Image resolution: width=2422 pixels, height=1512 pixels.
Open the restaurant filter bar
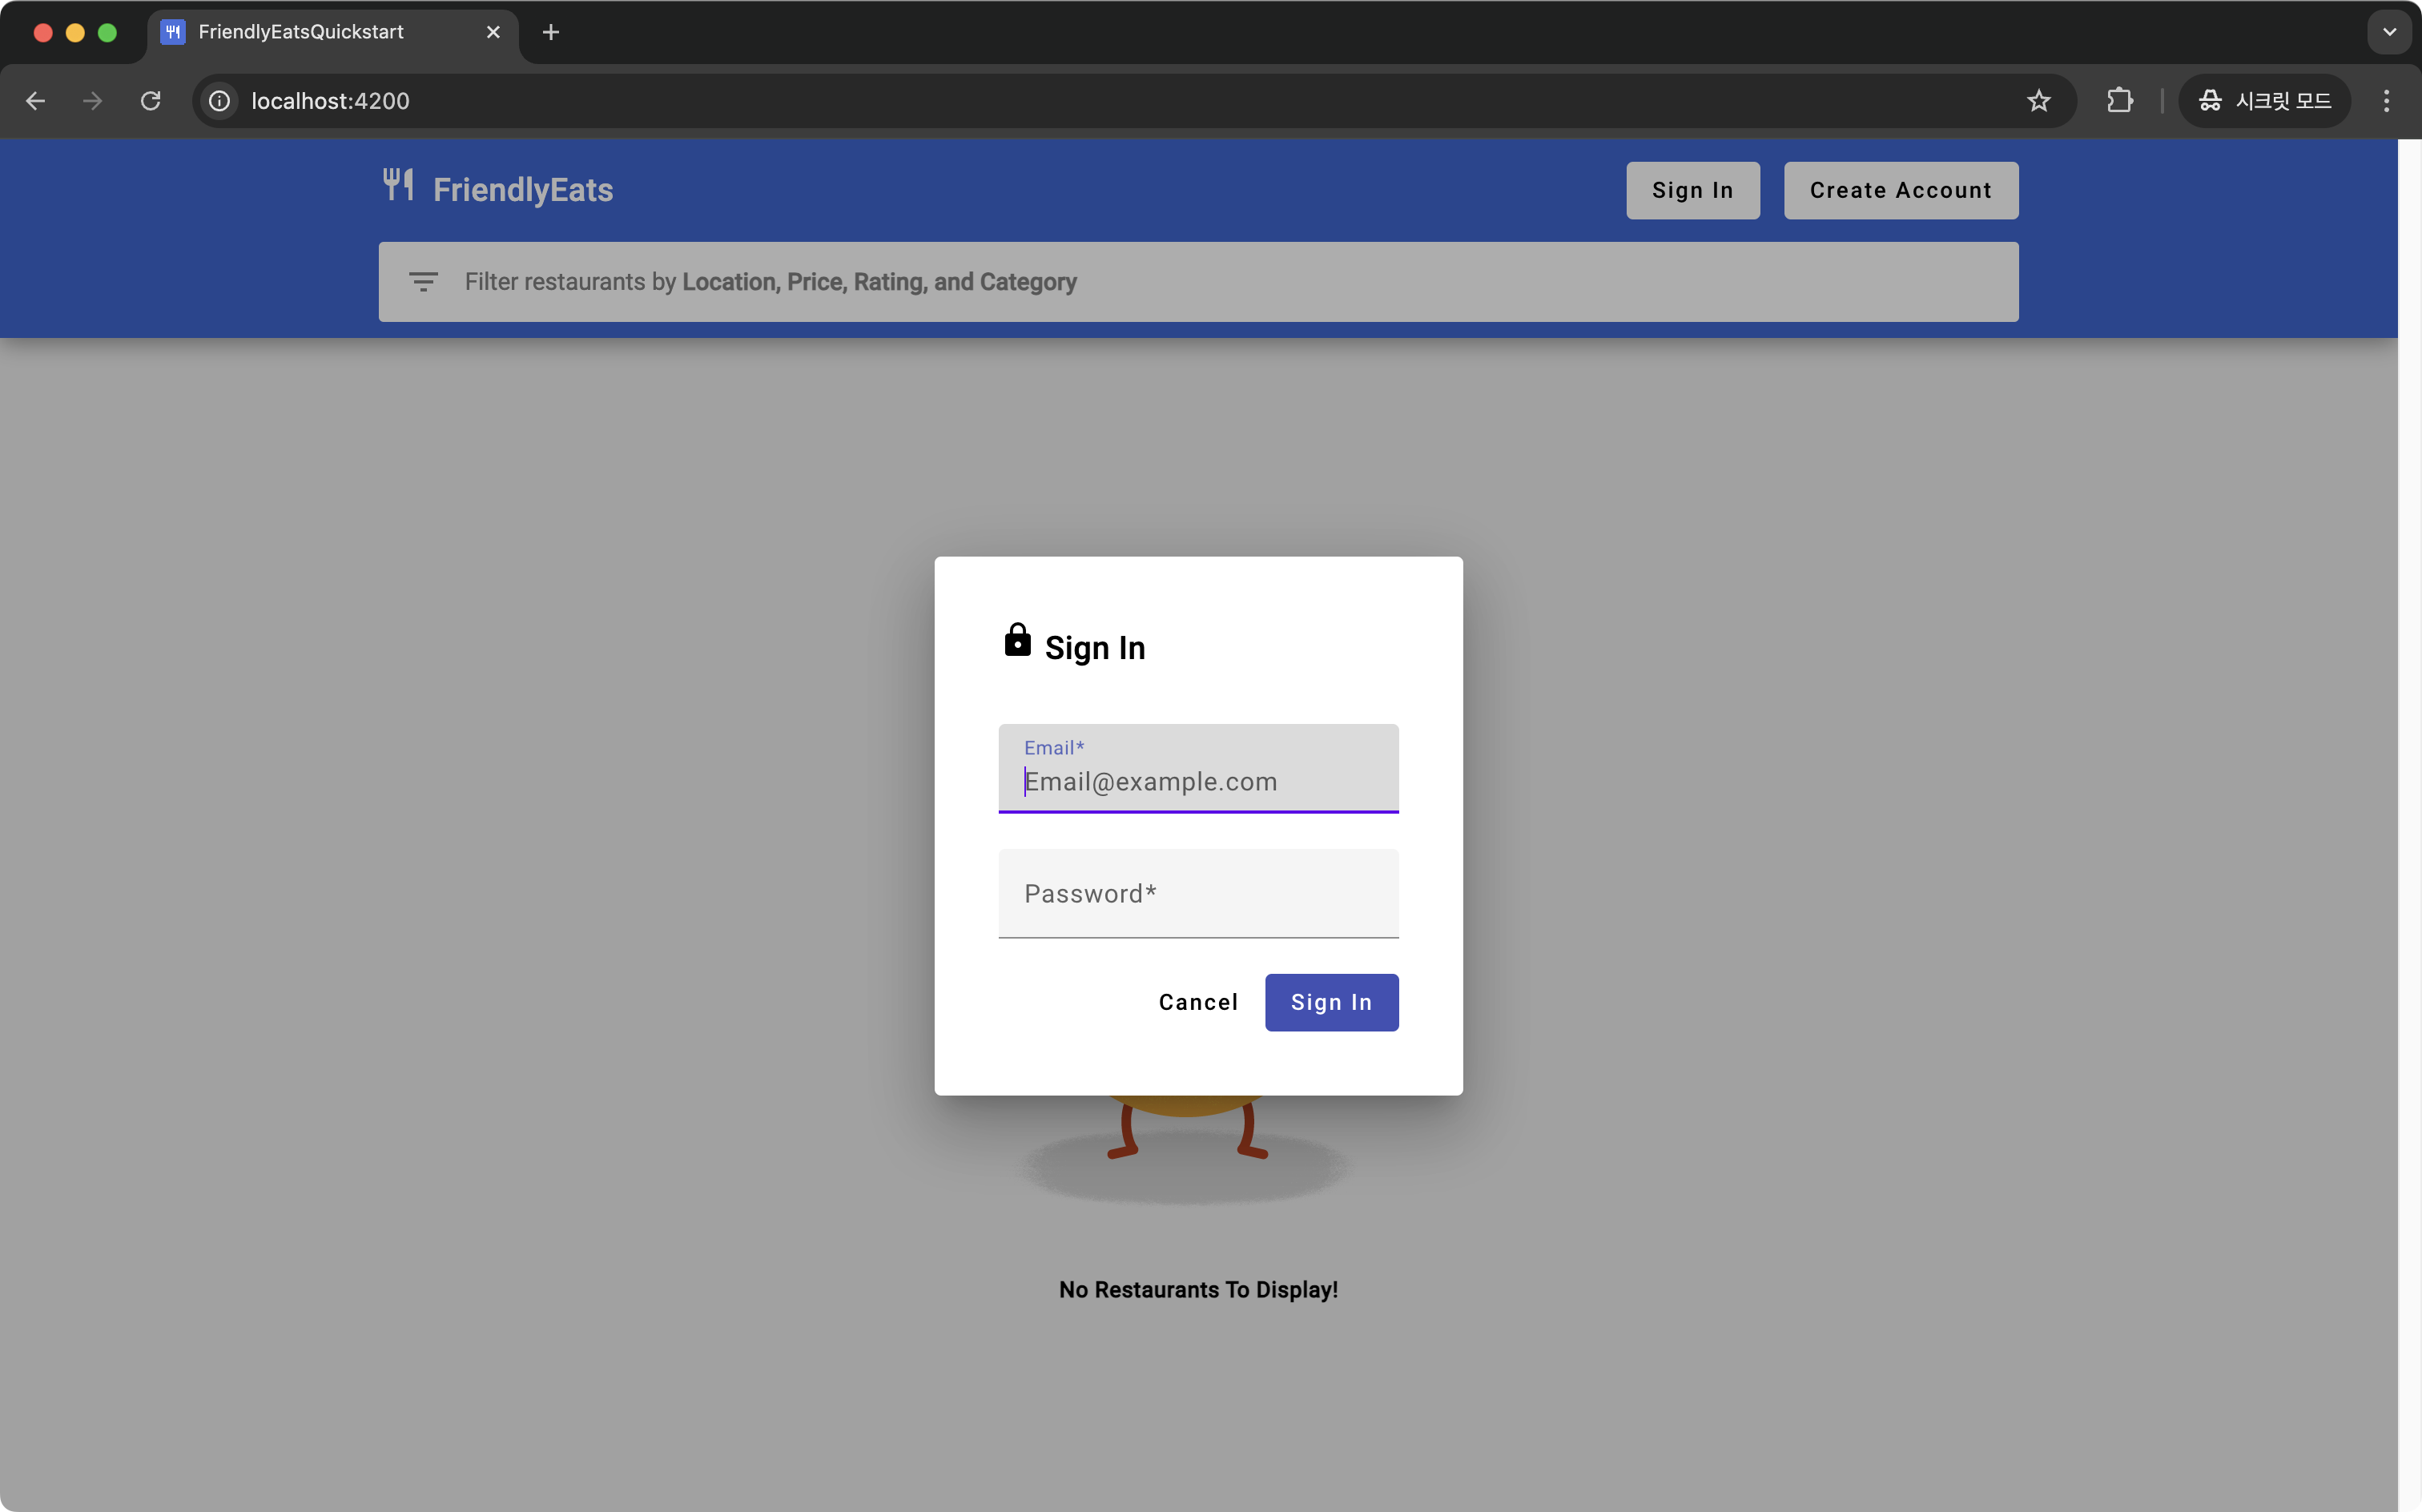tap(1198, 282)
